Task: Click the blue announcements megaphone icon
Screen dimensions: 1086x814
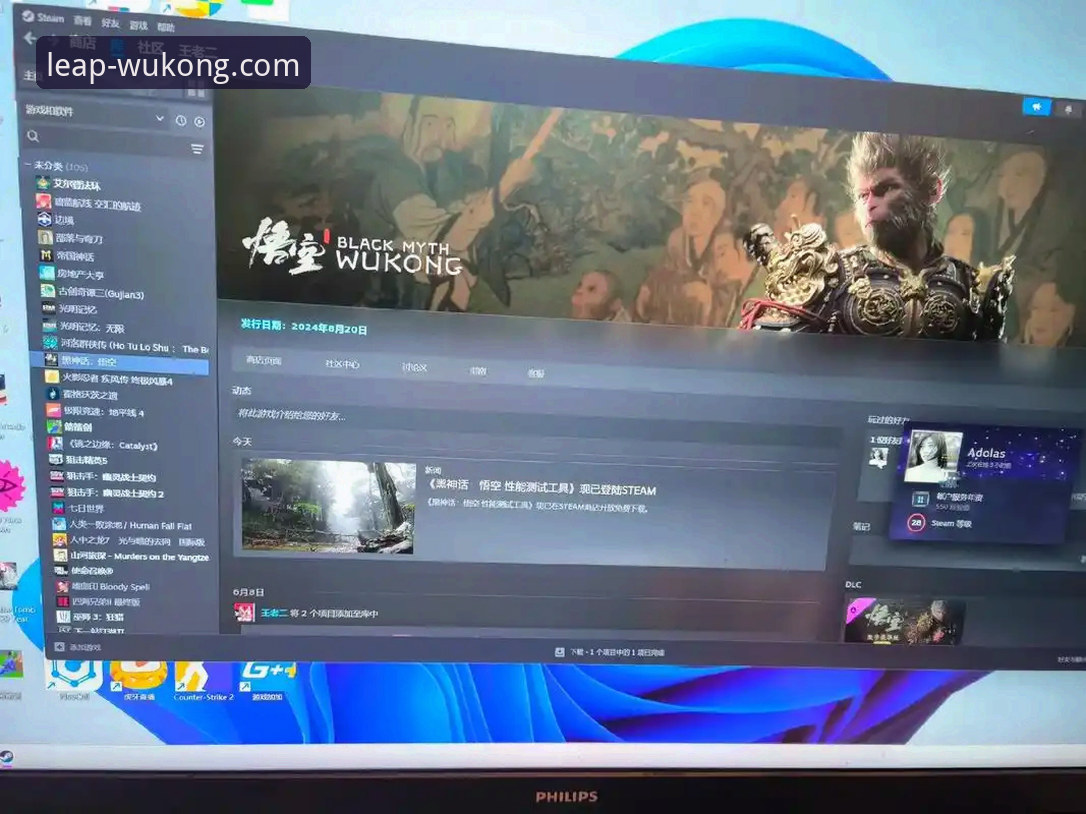Action: [x=1036, y=107]
